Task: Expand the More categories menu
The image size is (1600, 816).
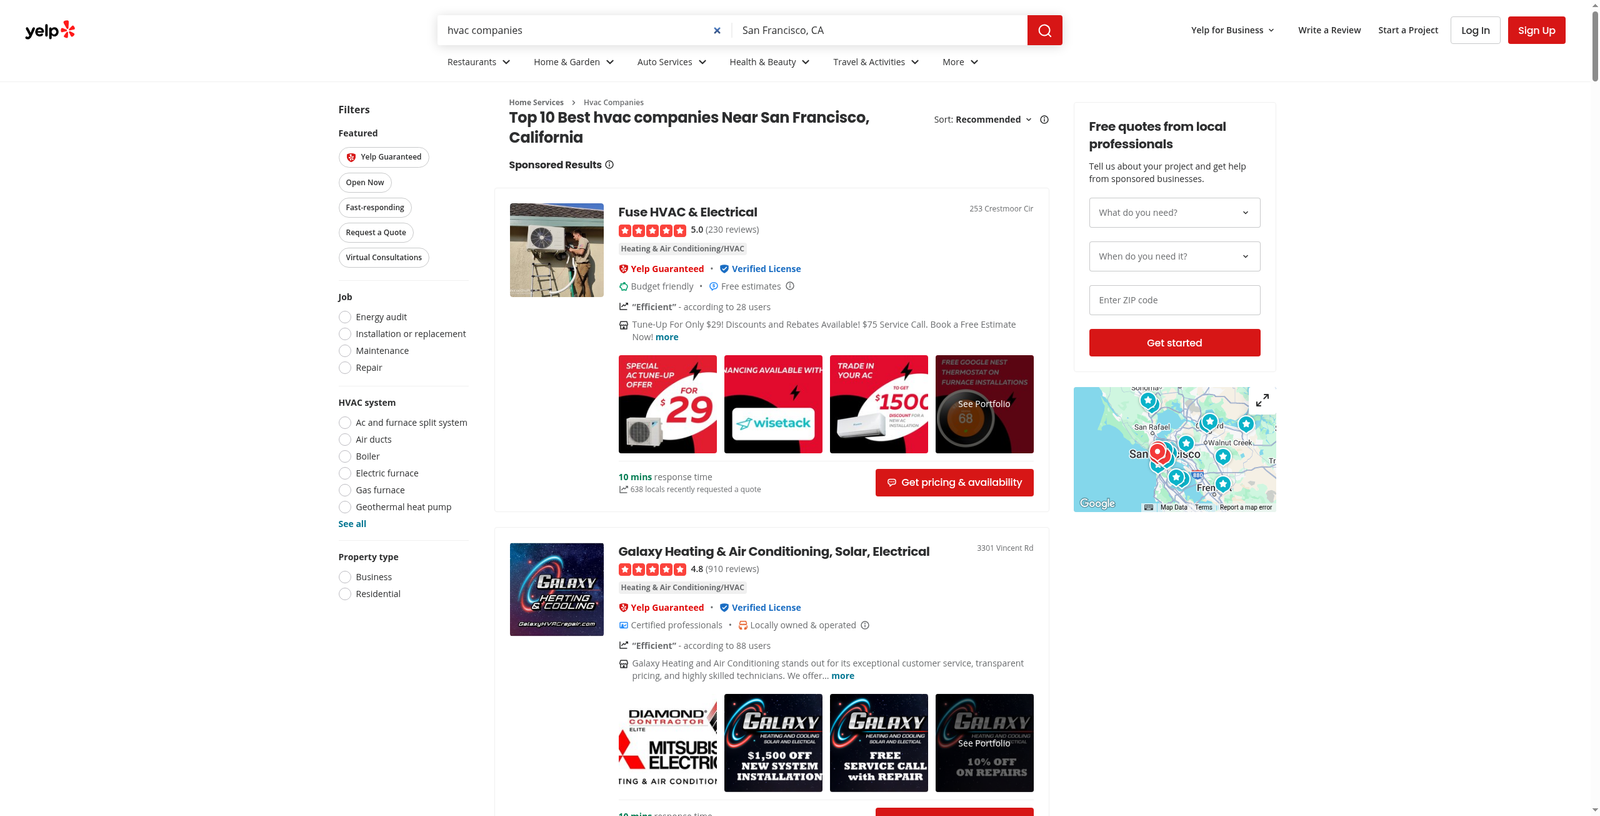Action: click(x=960, y=62)
